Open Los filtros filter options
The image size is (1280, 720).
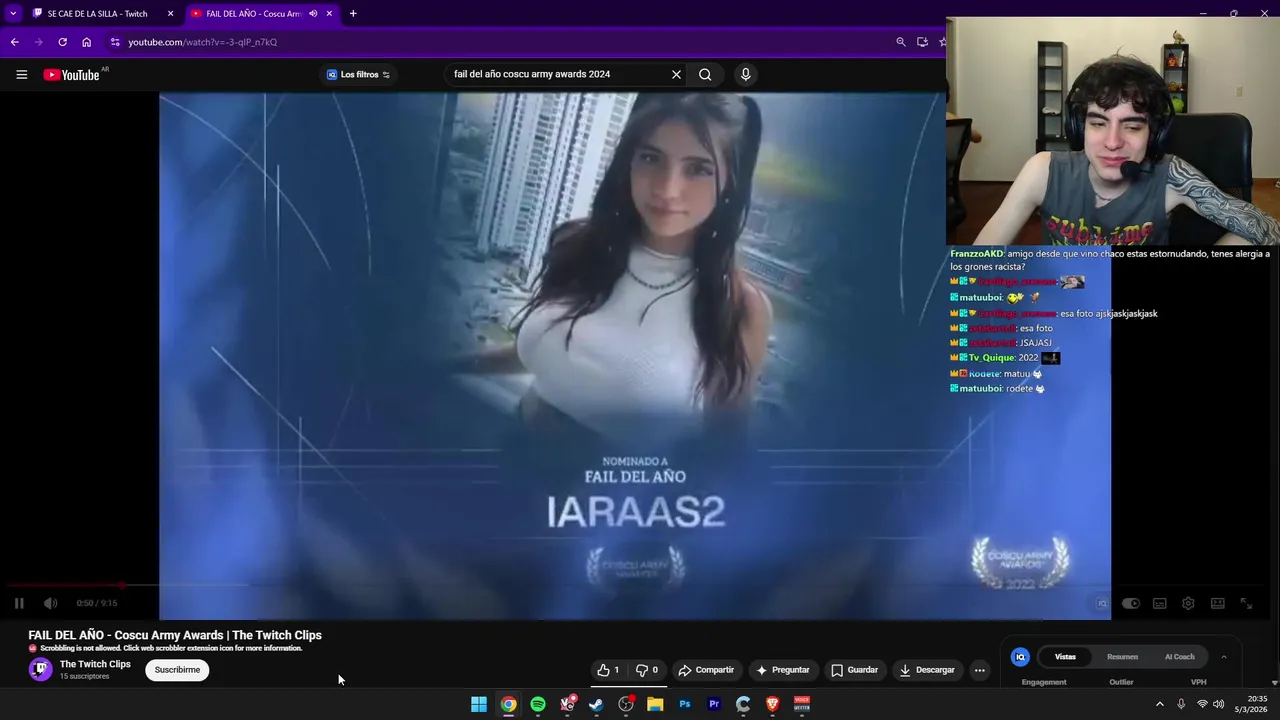358,75
